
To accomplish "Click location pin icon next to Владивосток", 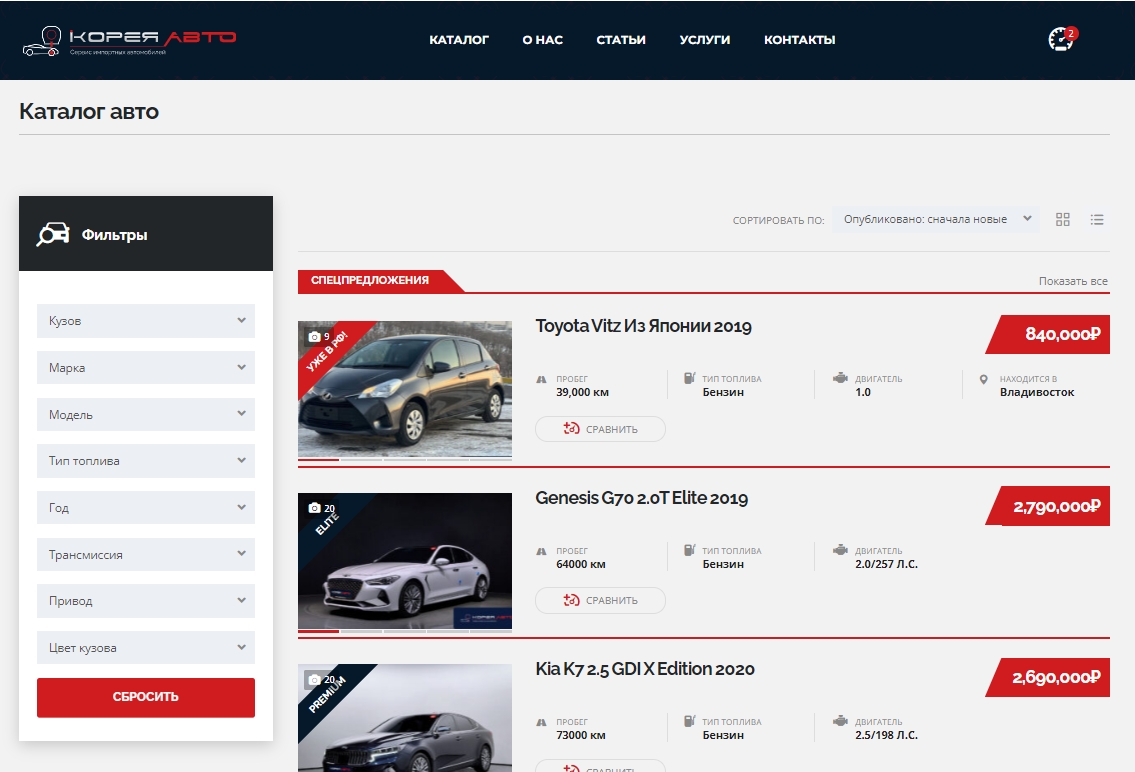I will click(x=983, y=379).
